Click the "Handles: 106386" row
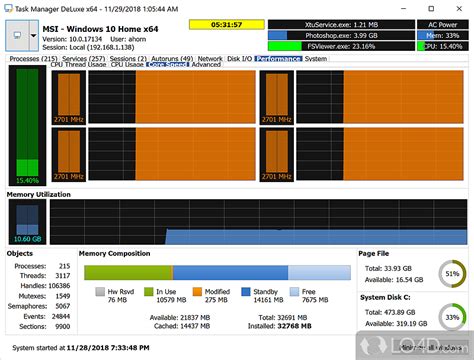474x360 pixels. tap(45, 286)
